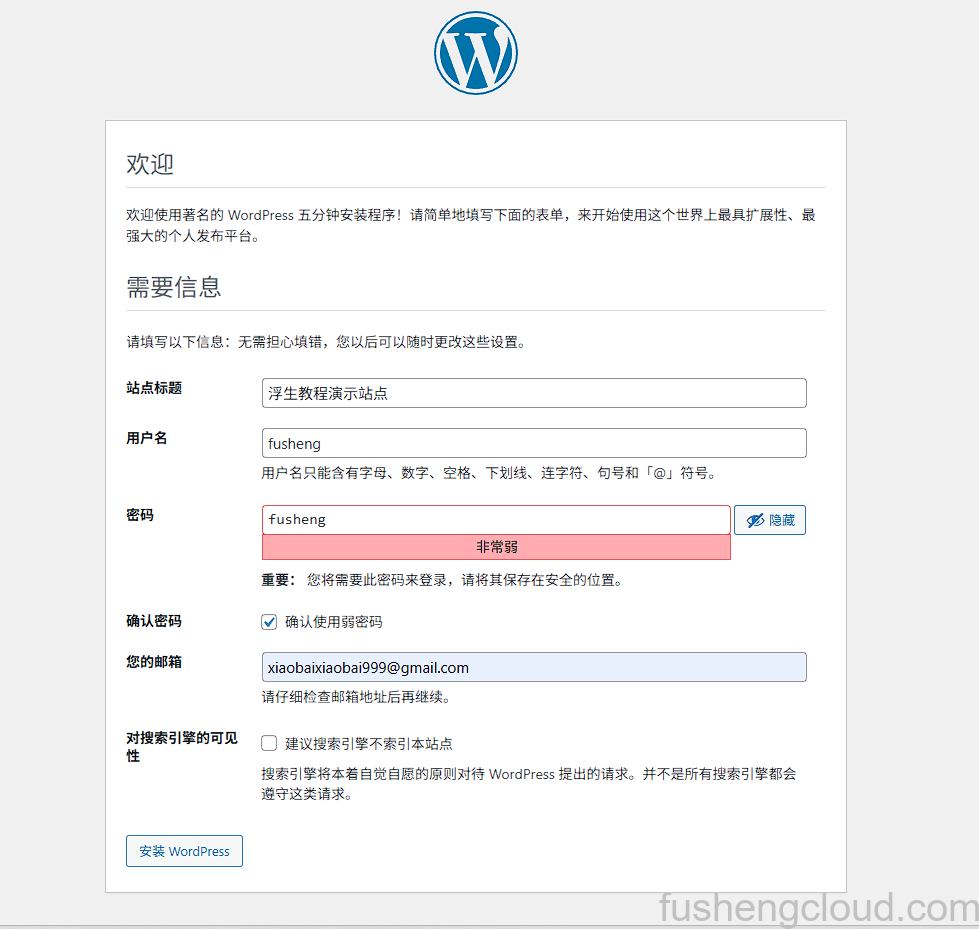
Task: Click the 欢迎 heading
Action: [x=150, y=164]
